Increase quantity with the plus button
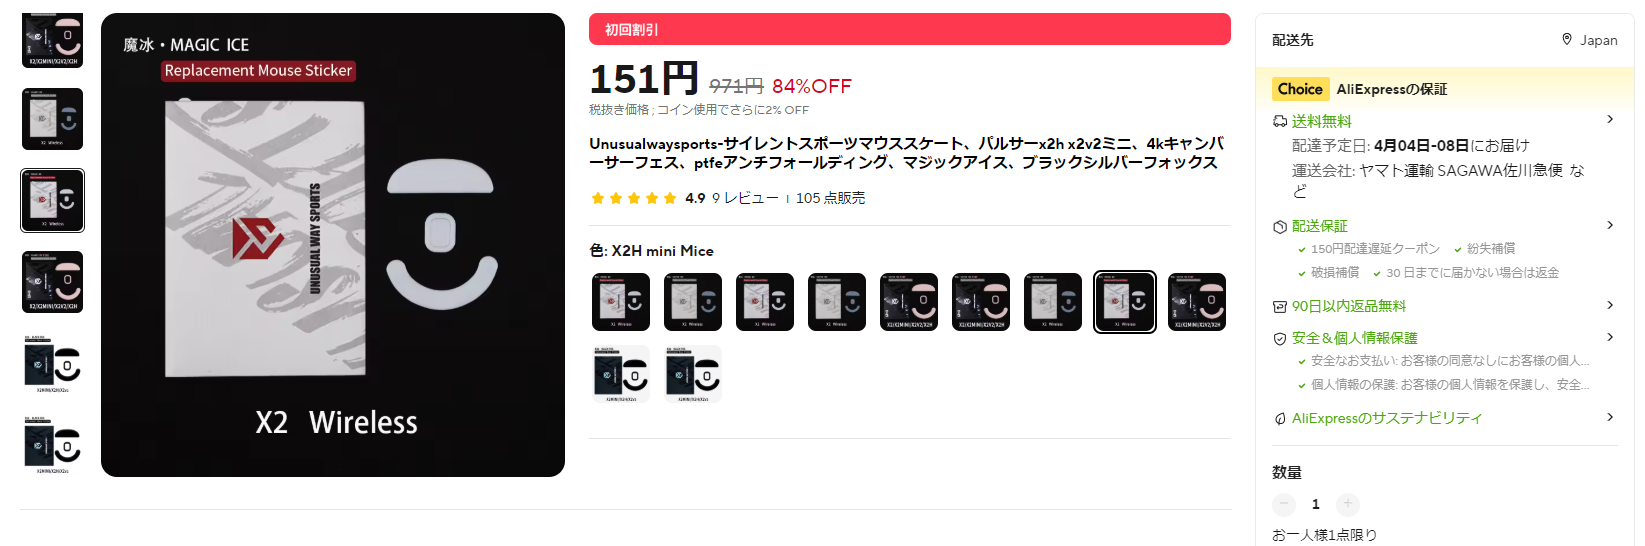1645x546 pixels. 1347,504
